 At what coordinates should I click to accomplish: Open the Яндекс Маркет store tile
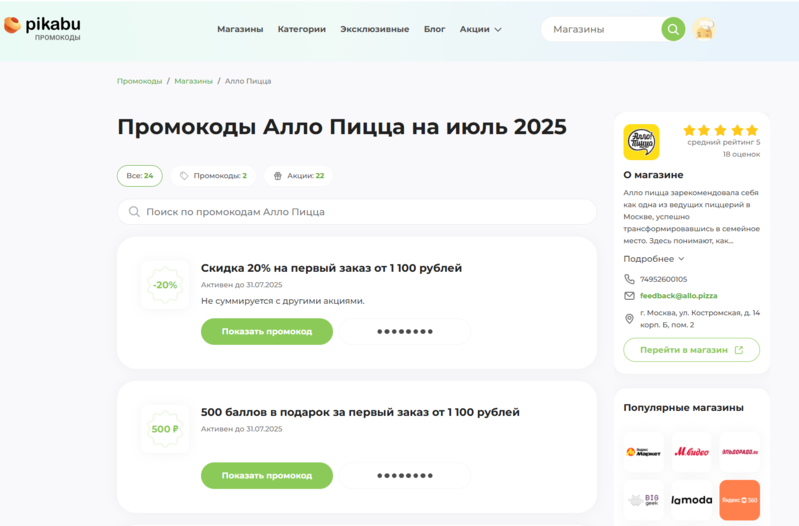(643, 452)
